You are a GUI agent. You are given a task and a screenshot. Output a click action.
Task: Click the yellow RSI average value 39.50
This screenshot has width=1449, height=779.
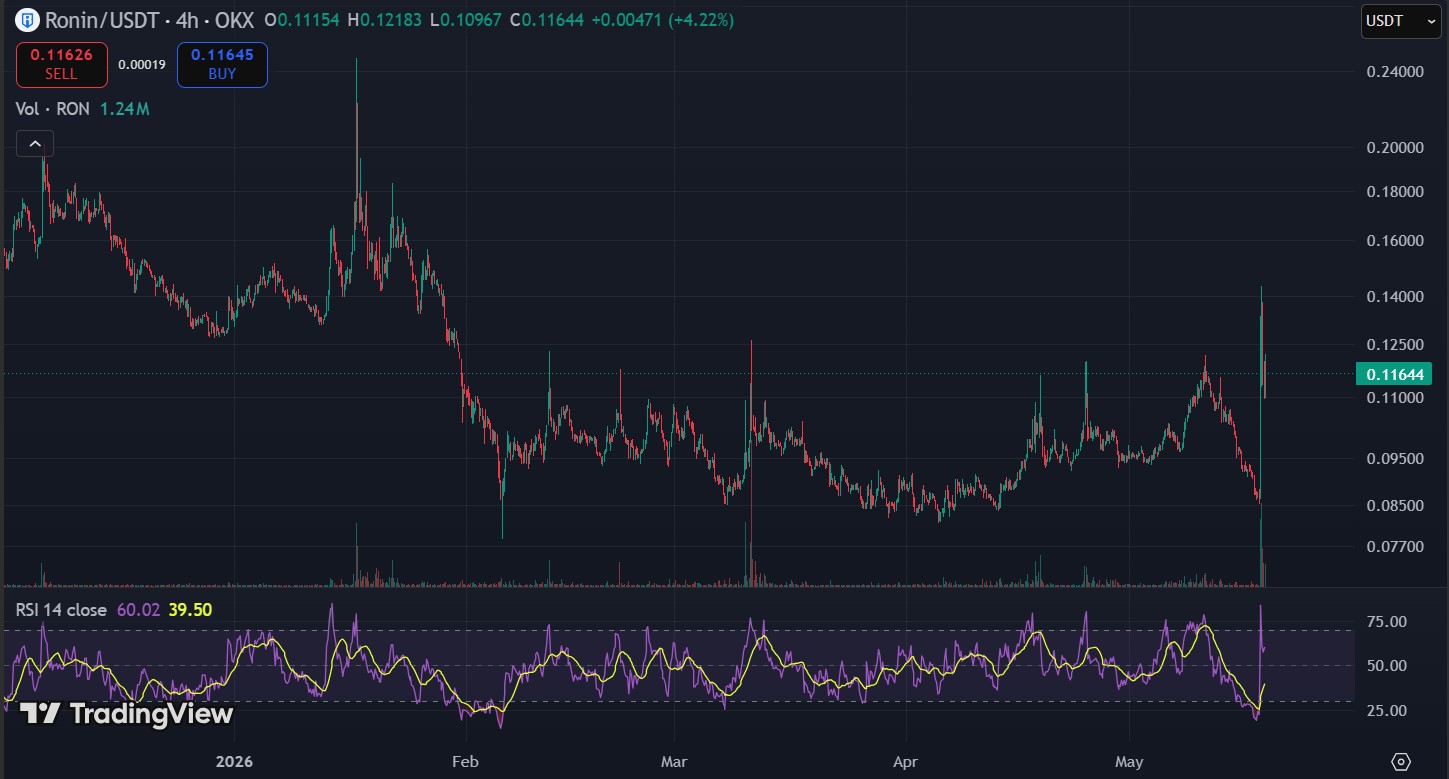190,609
